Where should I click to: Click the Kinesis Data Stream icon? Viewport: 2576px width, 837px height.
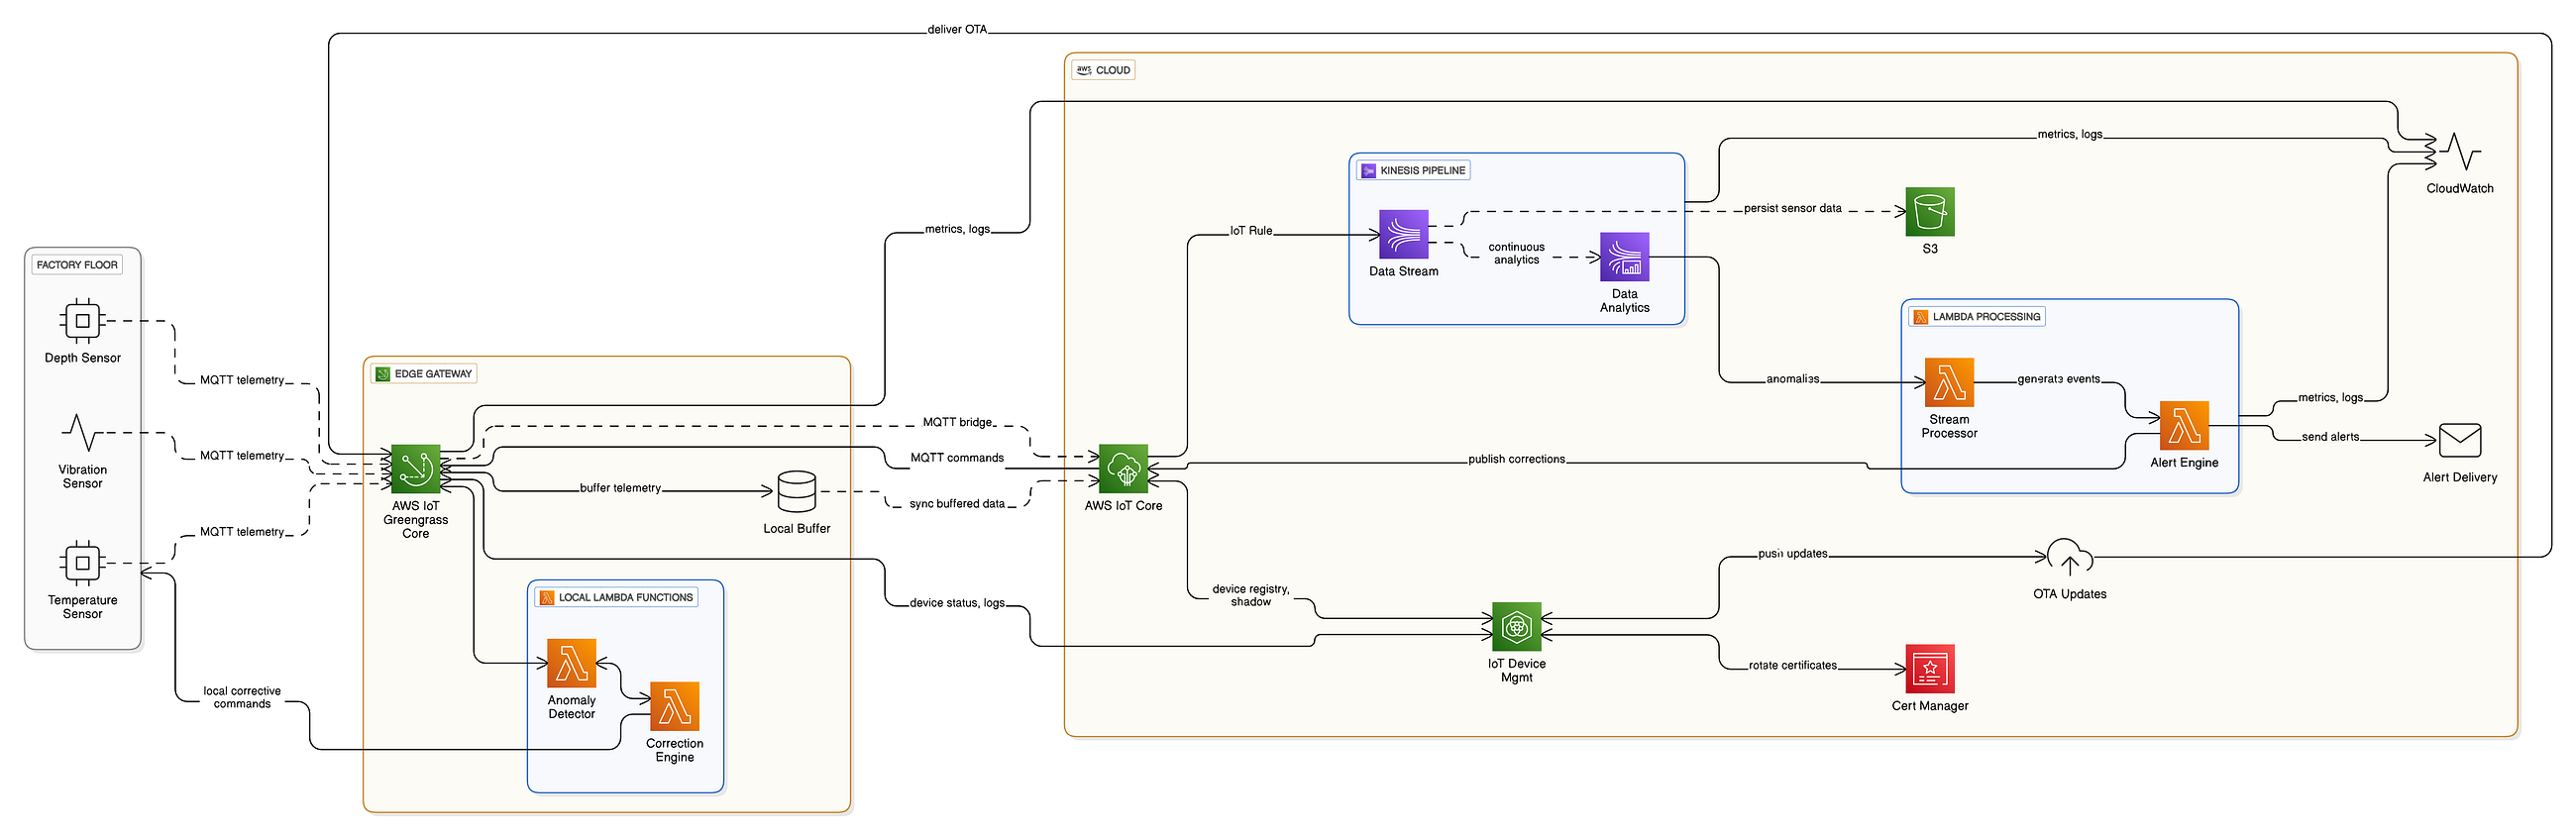point(1404,235)
